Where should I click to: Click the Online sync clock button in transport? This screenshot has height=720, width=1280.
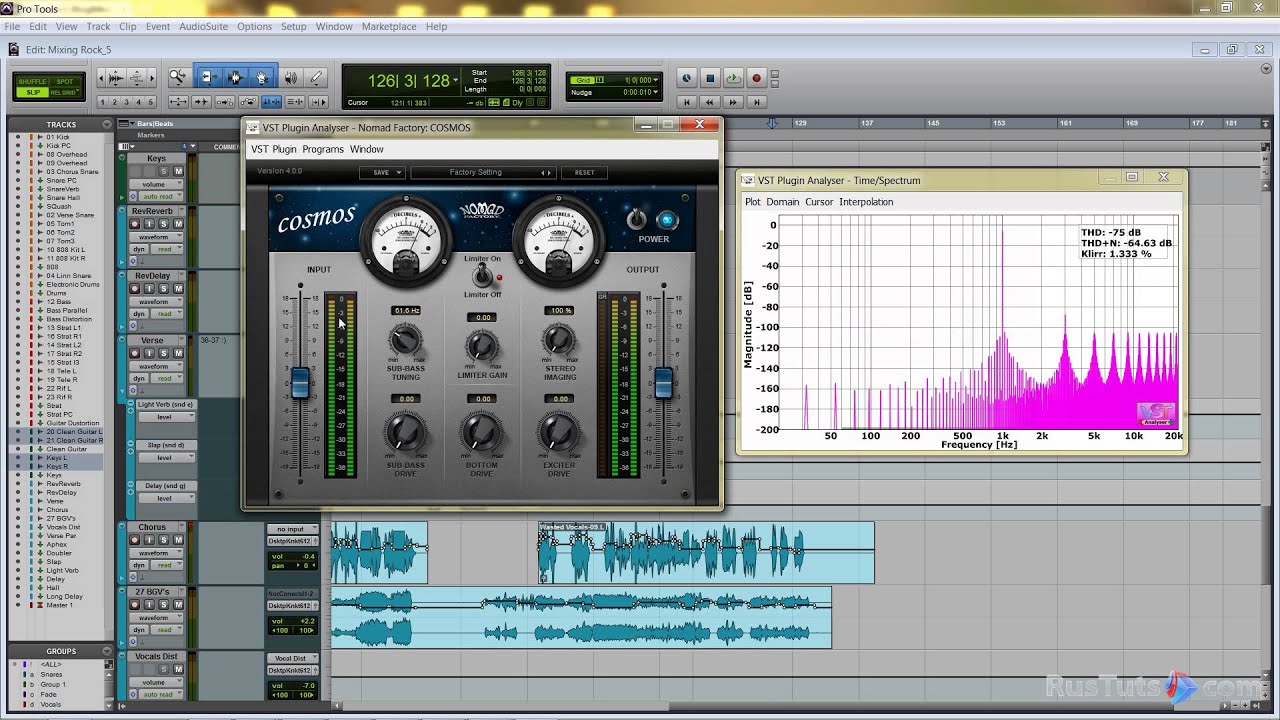click(x=687, y=78)
